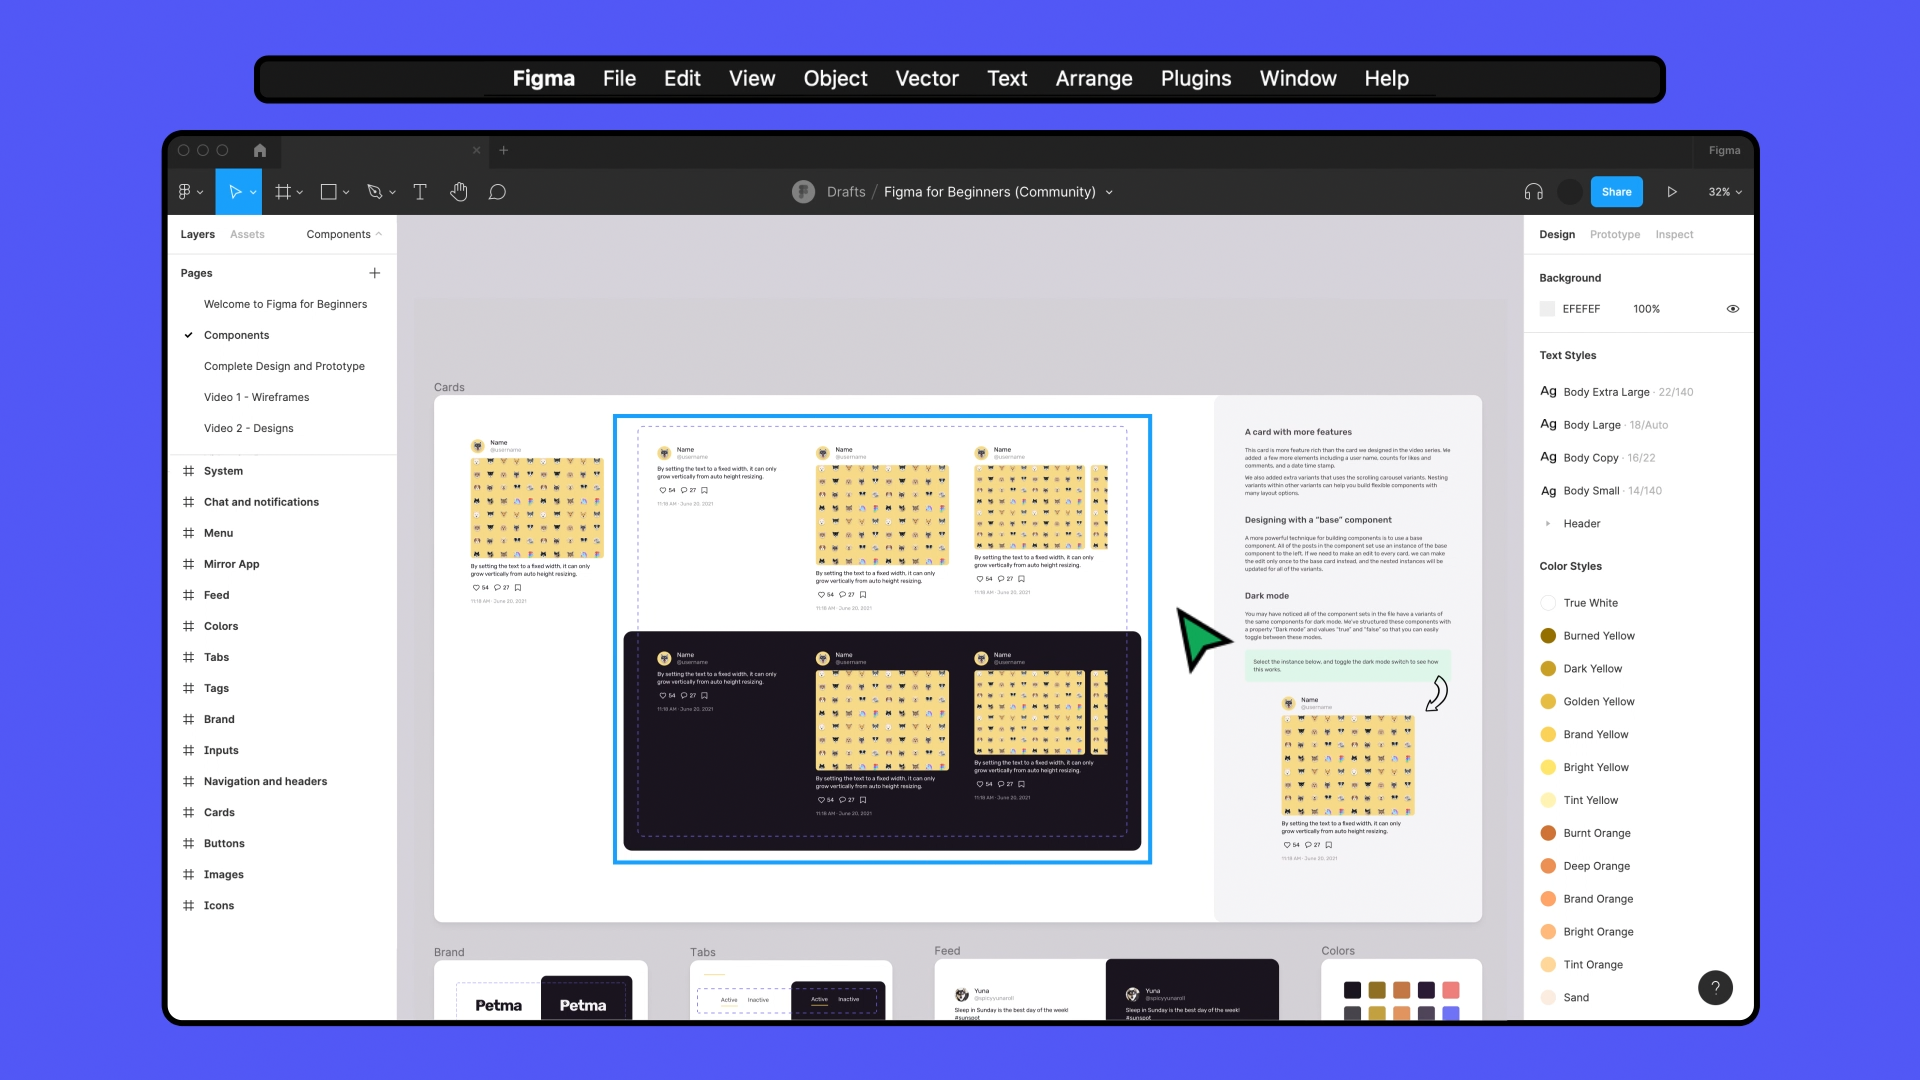Open Video 1 - Wireframes page

[256, 397]
